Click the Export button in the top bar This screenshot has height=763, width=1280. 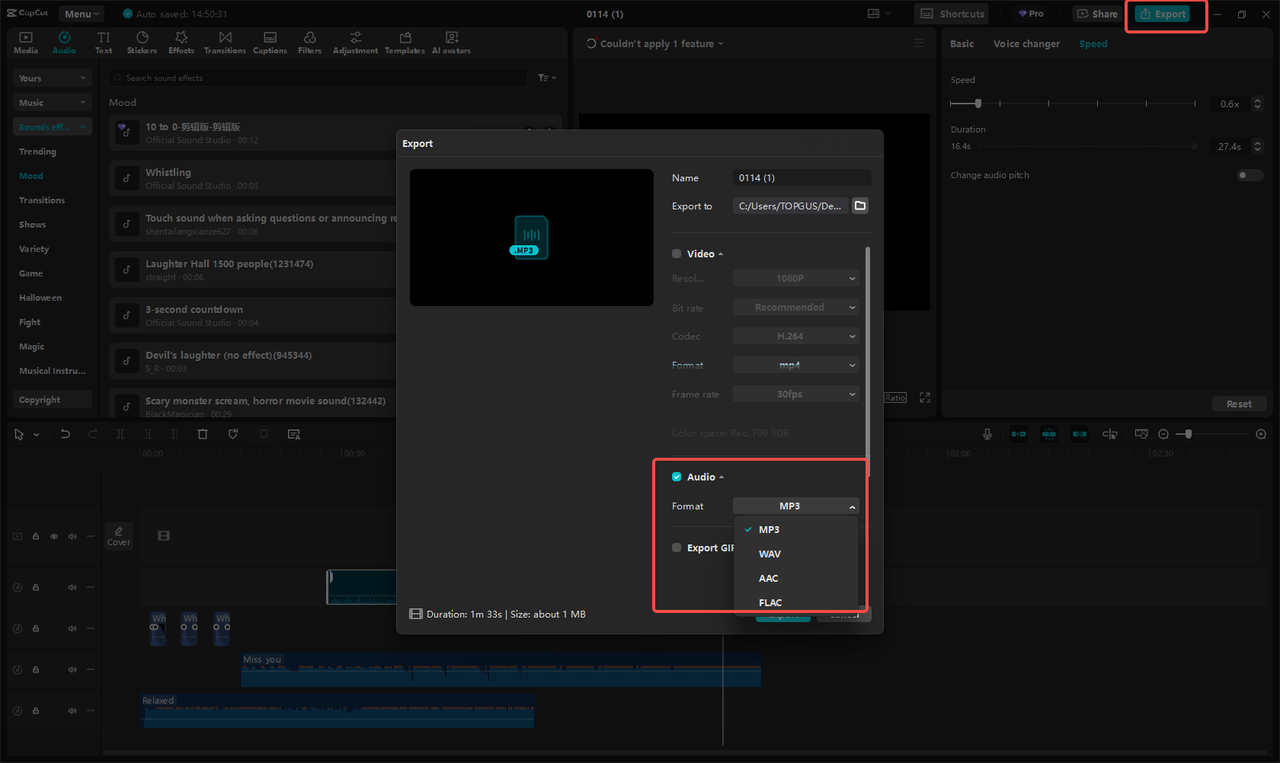1165,13
